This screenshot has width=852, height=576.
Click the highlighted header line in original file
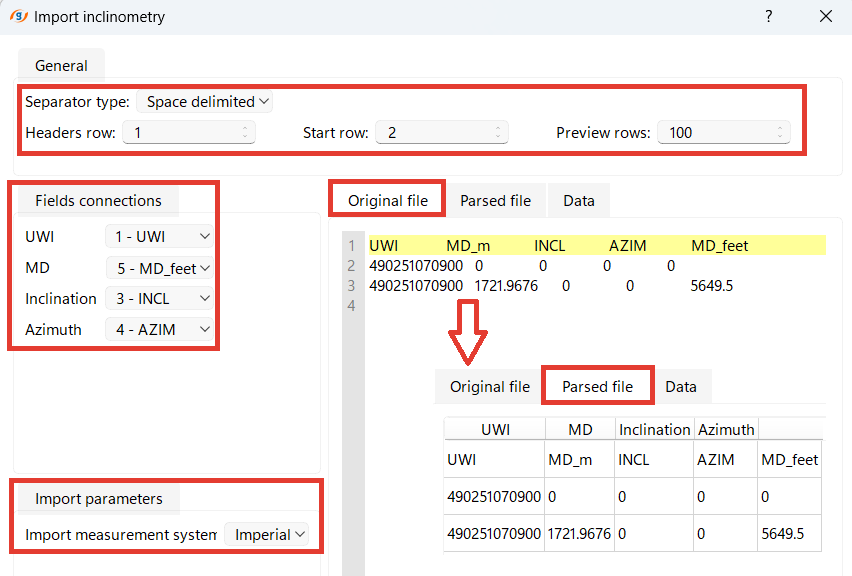pyautogui.click(x=596, y=246)
